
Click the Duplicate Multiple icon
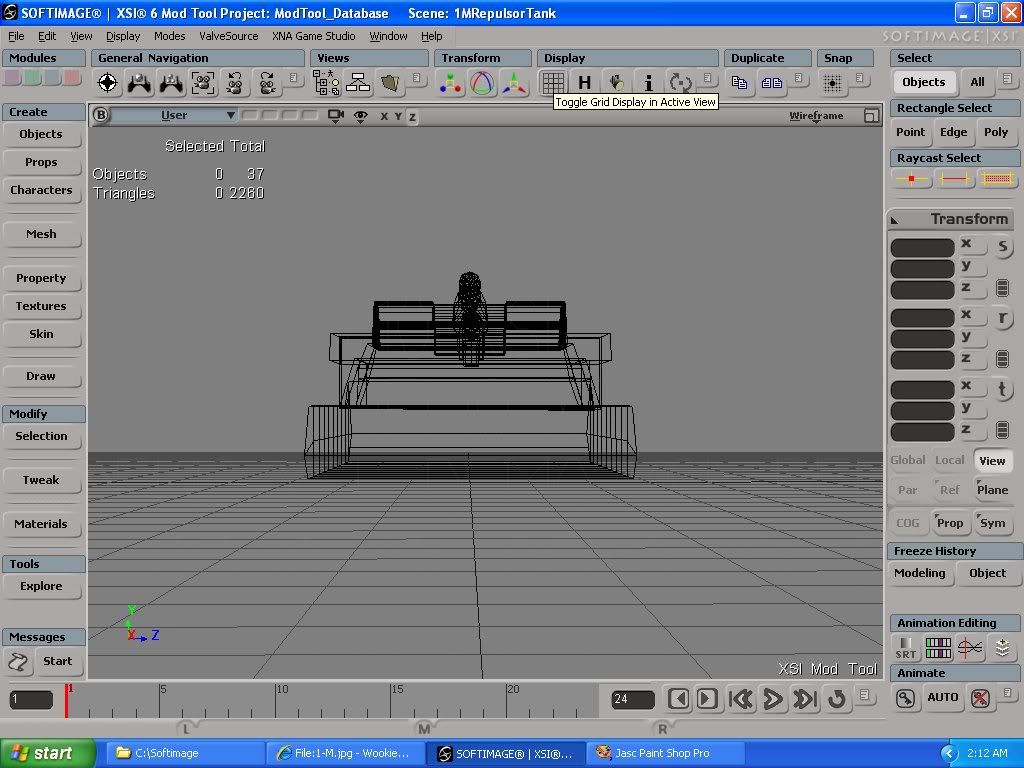click(771, 83)
